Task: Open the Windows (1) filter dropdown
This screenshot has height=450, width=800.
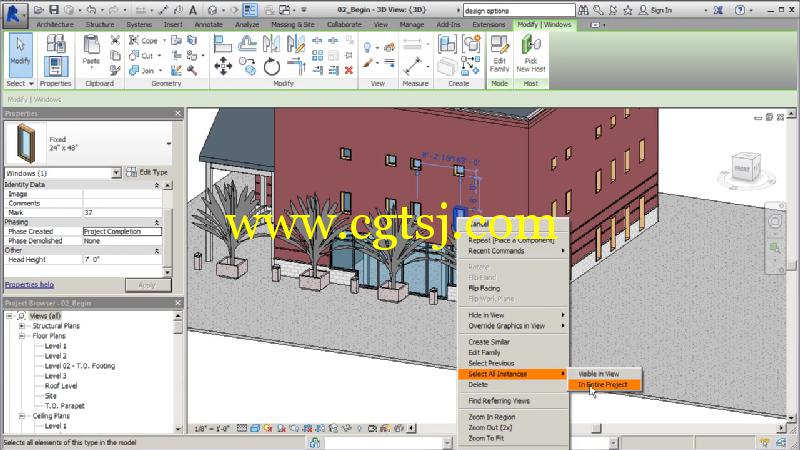Action: [x=116, y=173]
